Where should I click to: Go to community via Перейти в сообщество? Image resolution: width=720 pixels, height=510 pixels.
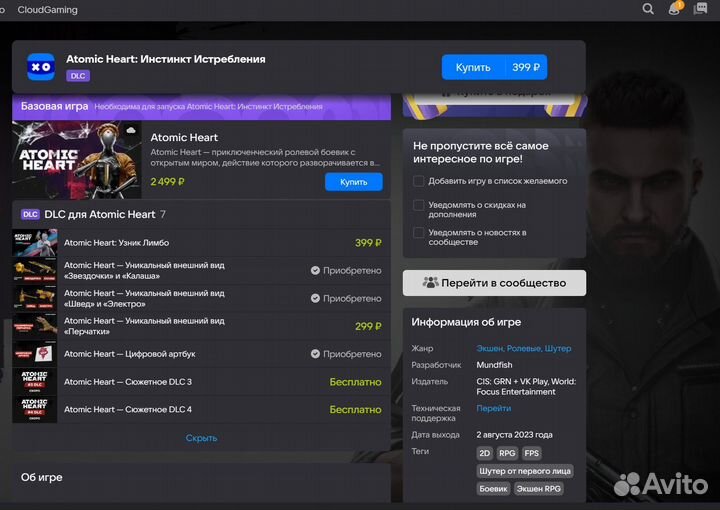495,283
